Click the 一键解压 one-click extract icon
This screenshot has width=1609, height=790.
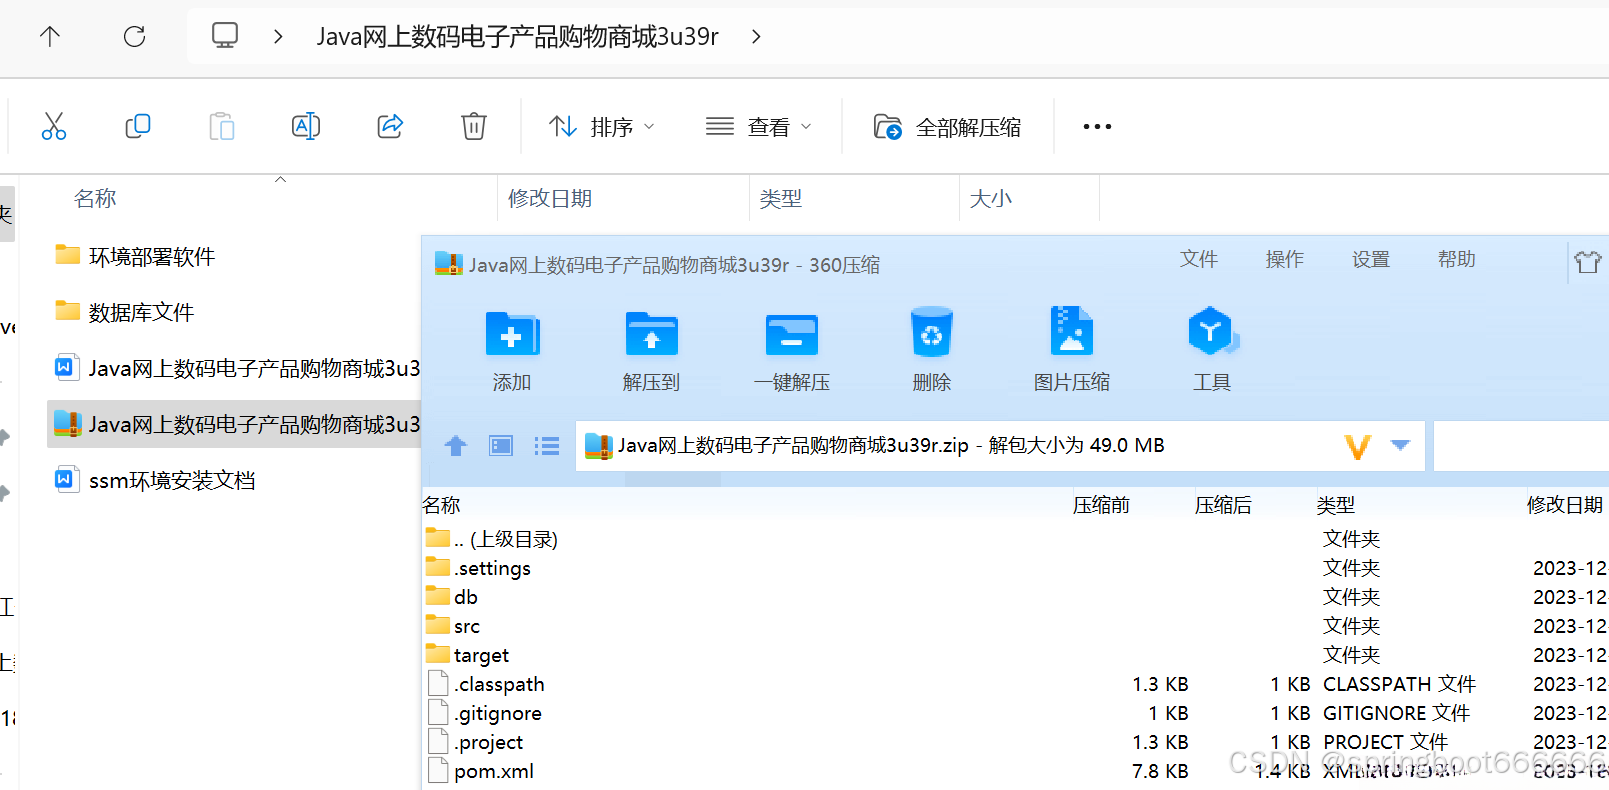[792, 335]
